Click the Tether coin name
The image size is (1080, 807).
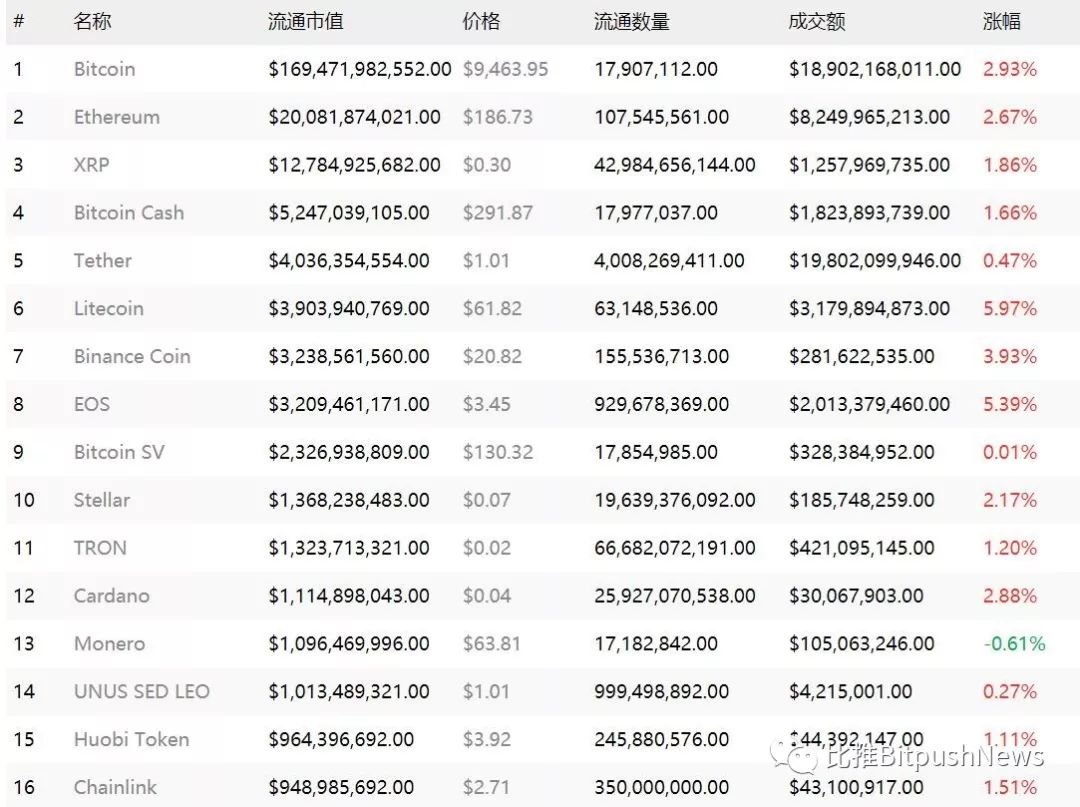click(x=102, y=261)
